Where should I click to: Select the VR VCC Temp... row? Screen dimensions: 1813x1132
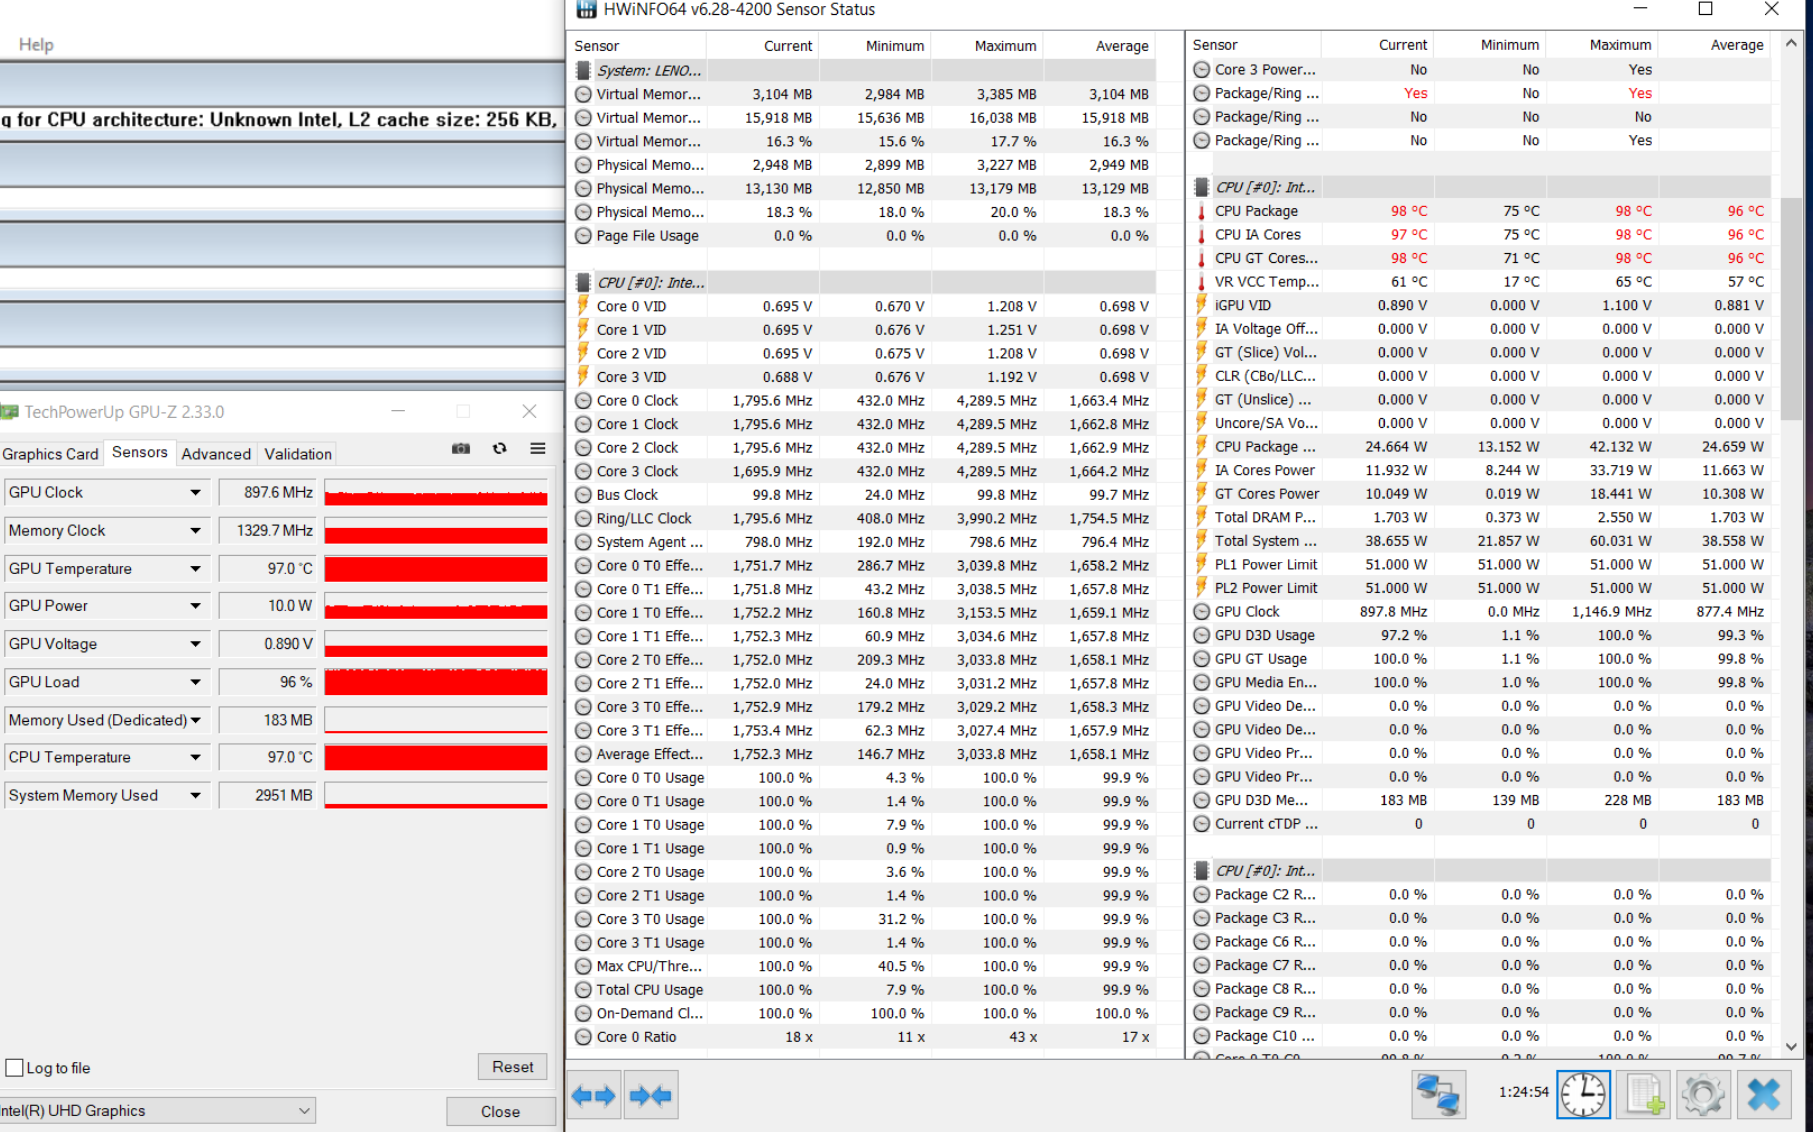[1480, 282]
